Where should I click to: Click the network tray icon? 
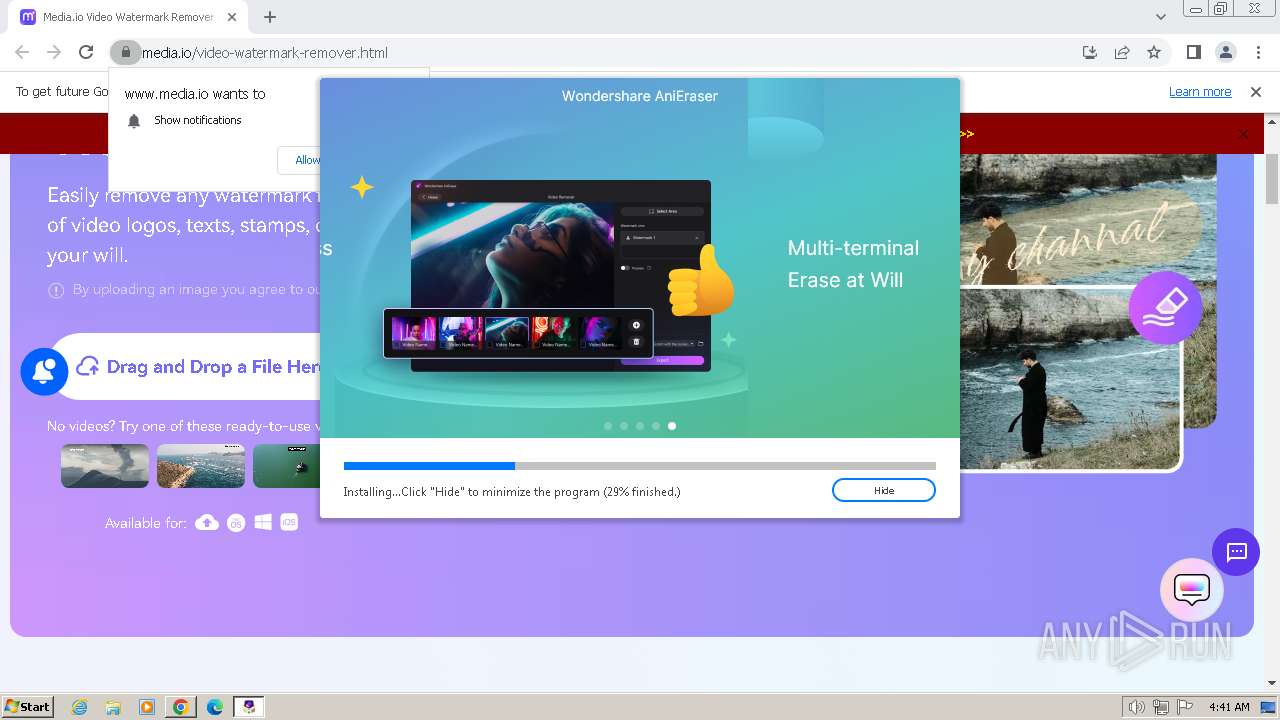click(x=1161, y=707)
